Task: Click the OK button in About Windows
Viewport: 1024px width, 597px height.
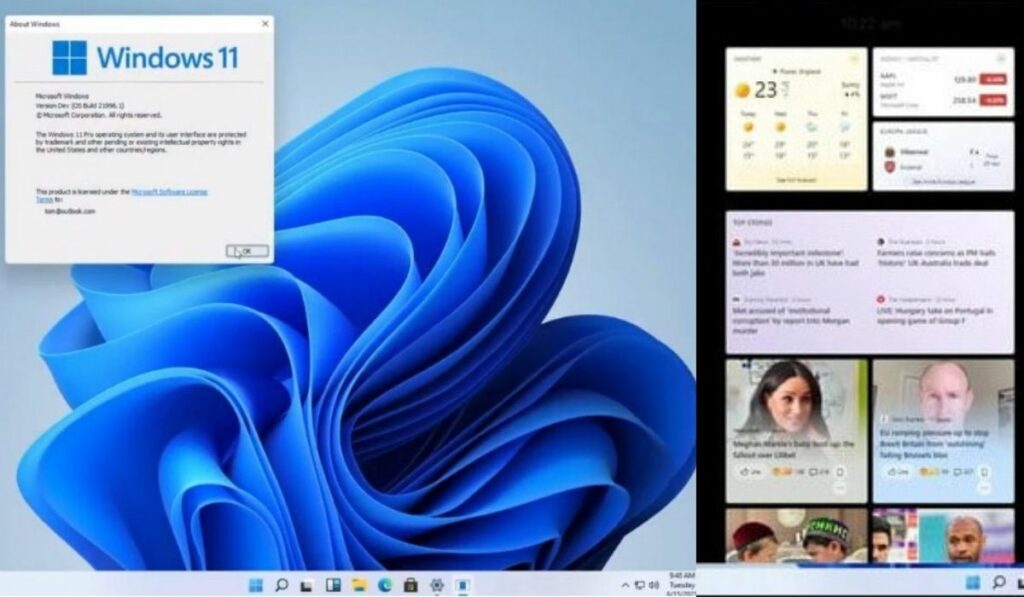Action: (247, 251)
